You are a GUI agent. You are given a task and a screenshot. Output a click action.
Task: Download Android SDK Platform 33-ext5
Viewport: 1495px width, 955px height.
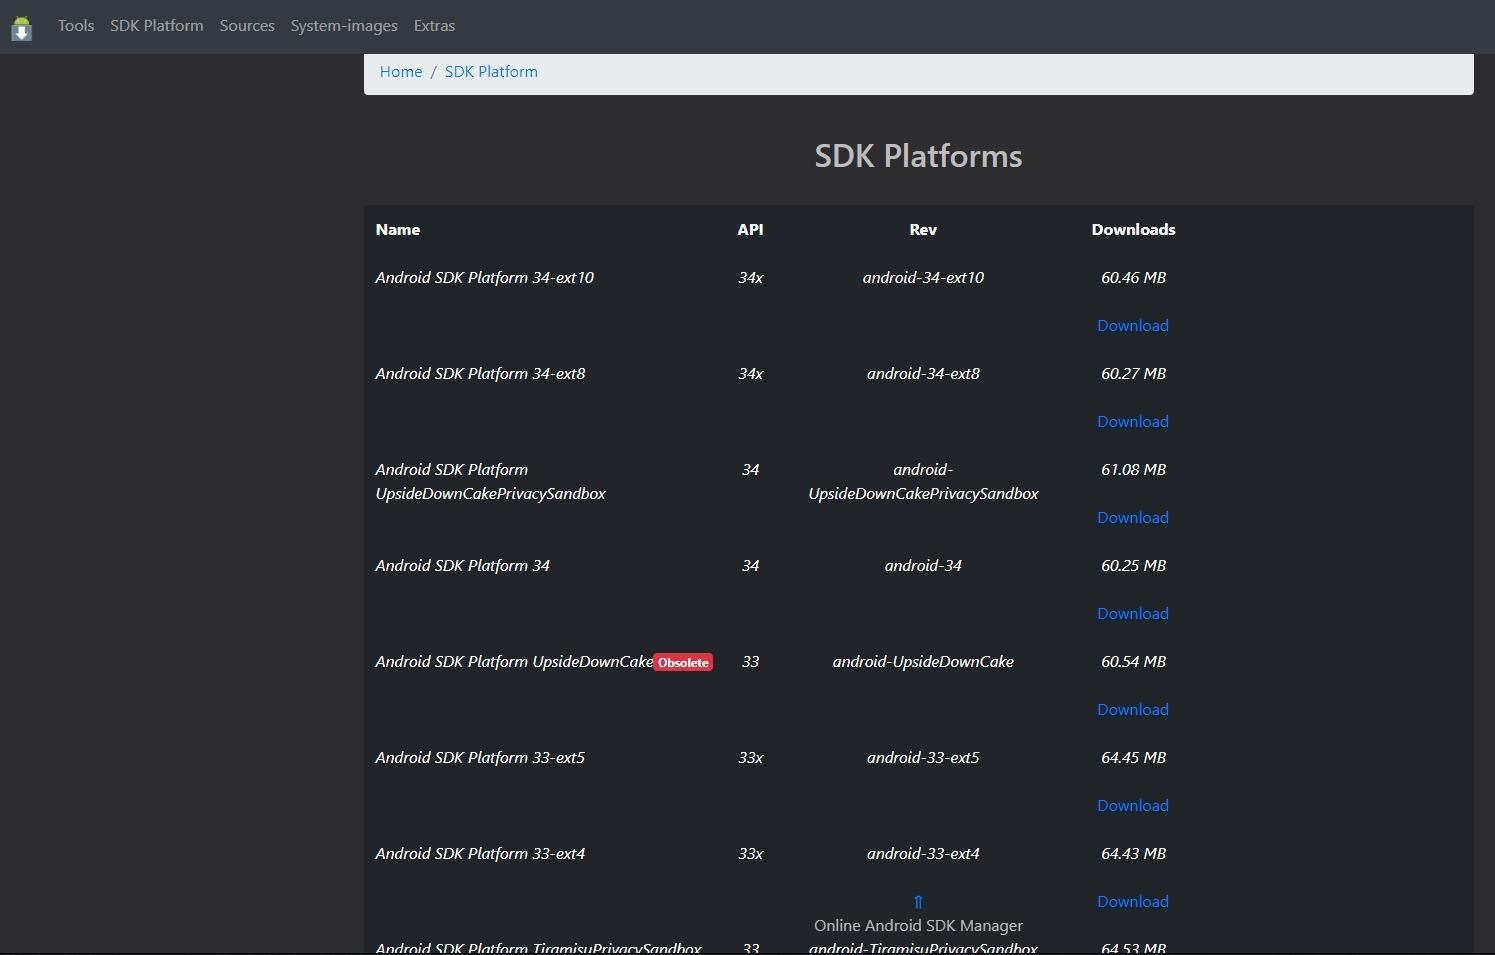pyautogui.click(x=1133, y=806)
